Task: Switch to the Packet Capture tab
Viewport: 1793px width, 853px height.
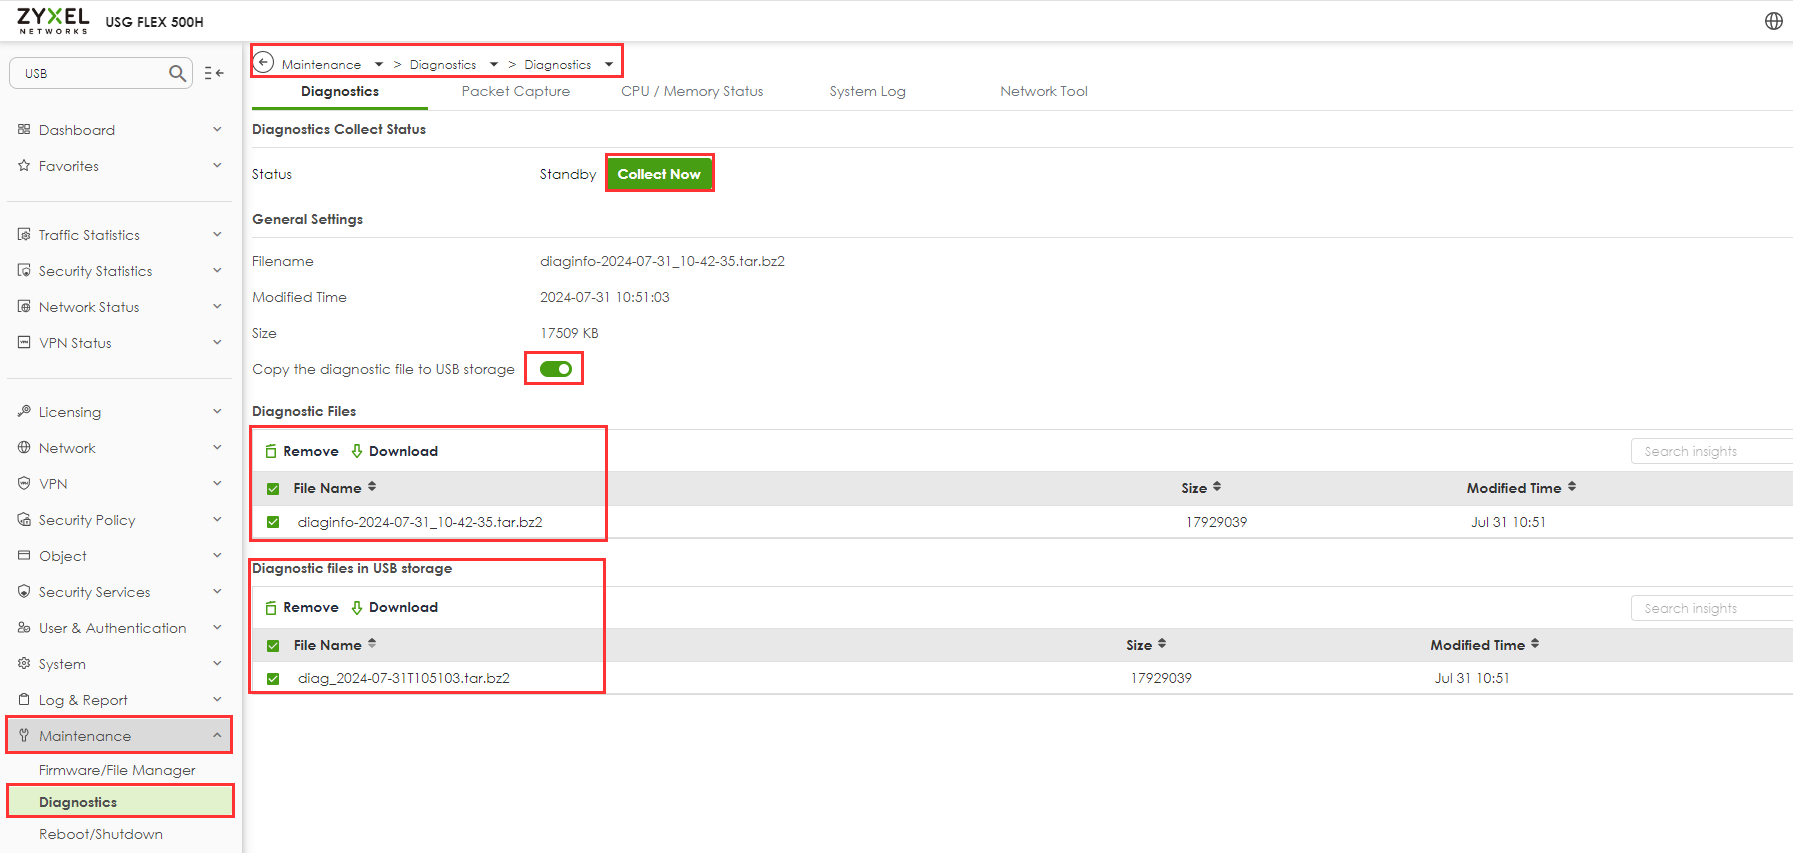Action: tap(515, 91)
